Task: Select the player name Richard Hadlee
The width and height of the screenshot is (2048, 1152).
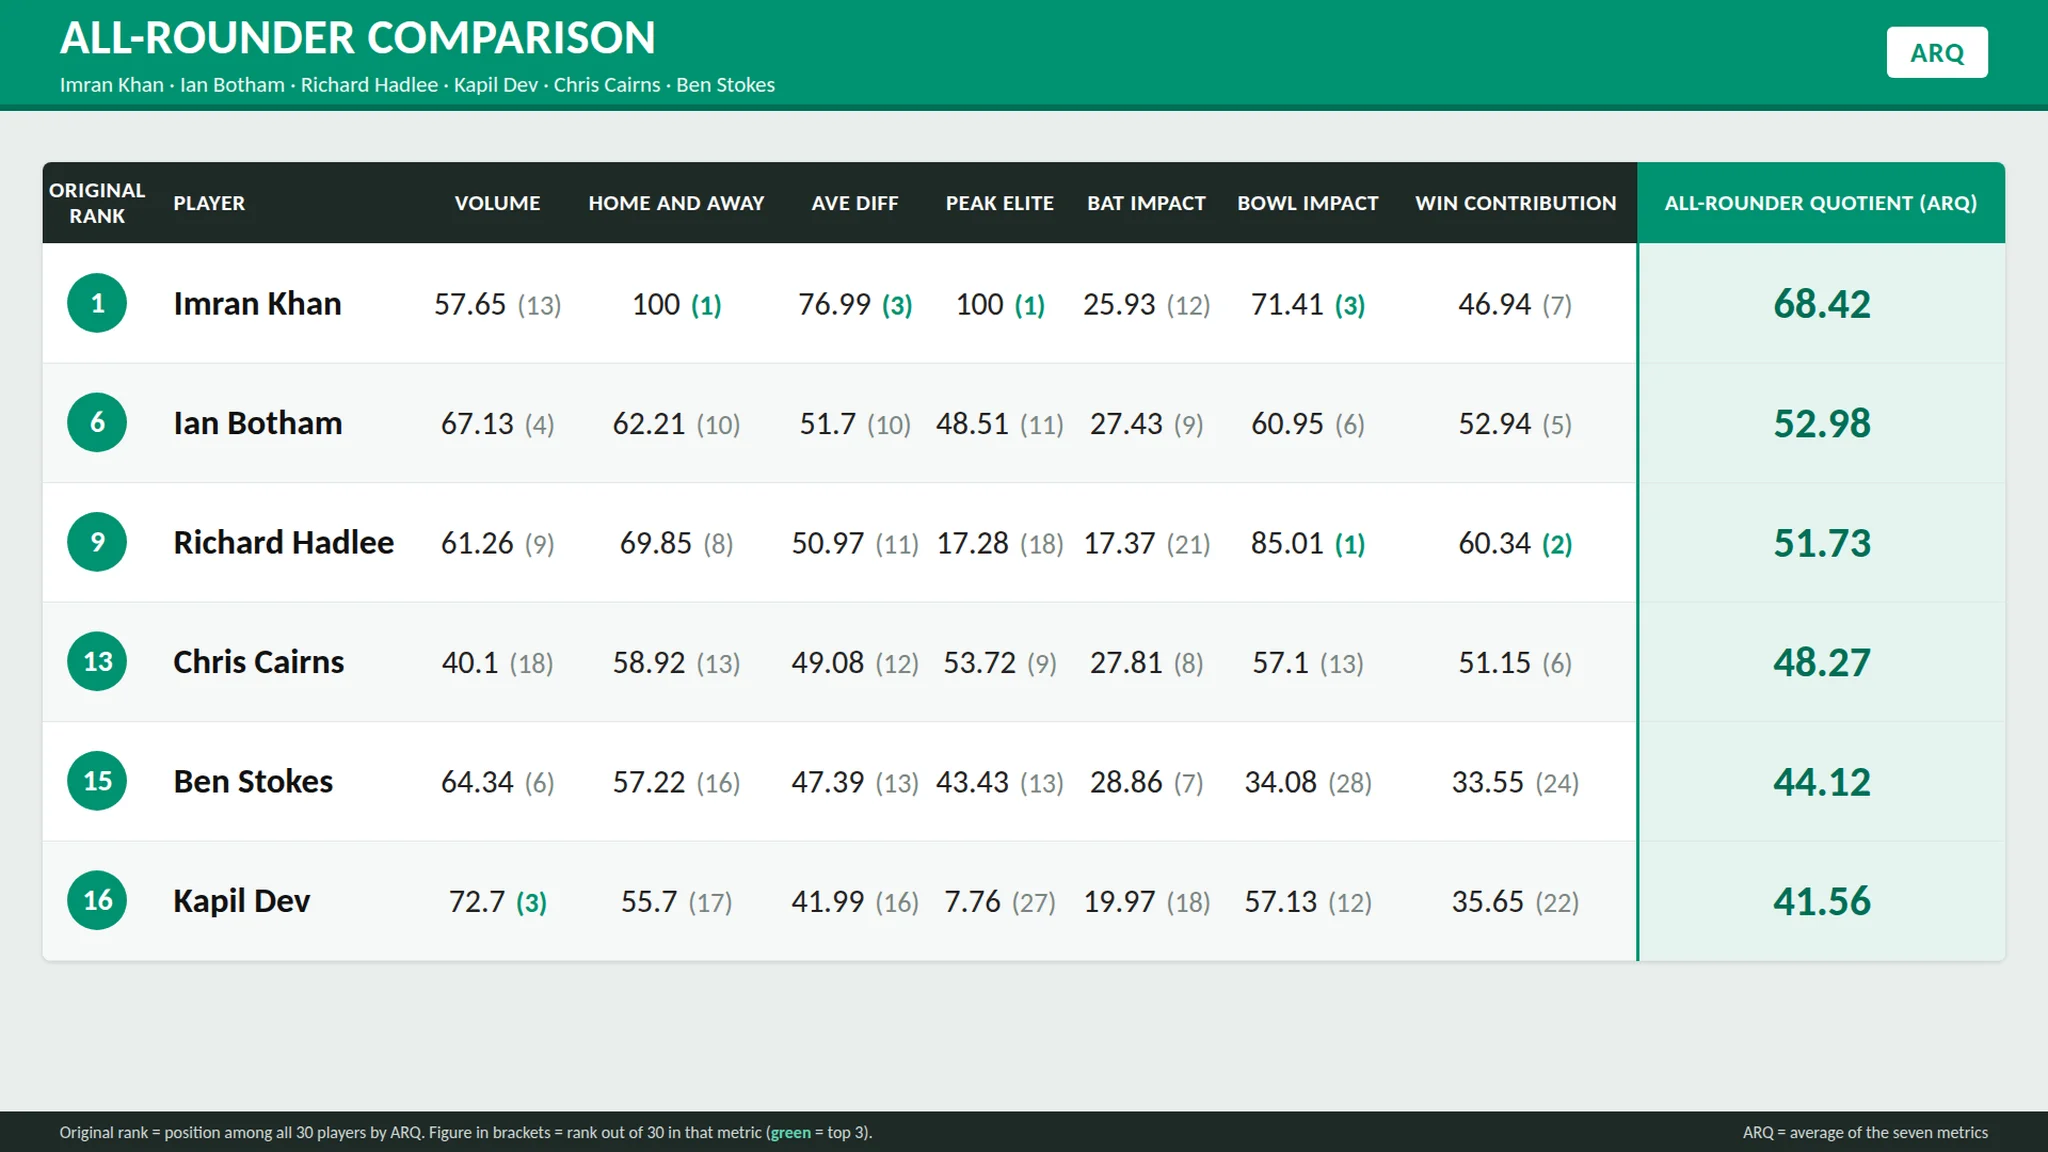Action: click(x=284, y=542)
